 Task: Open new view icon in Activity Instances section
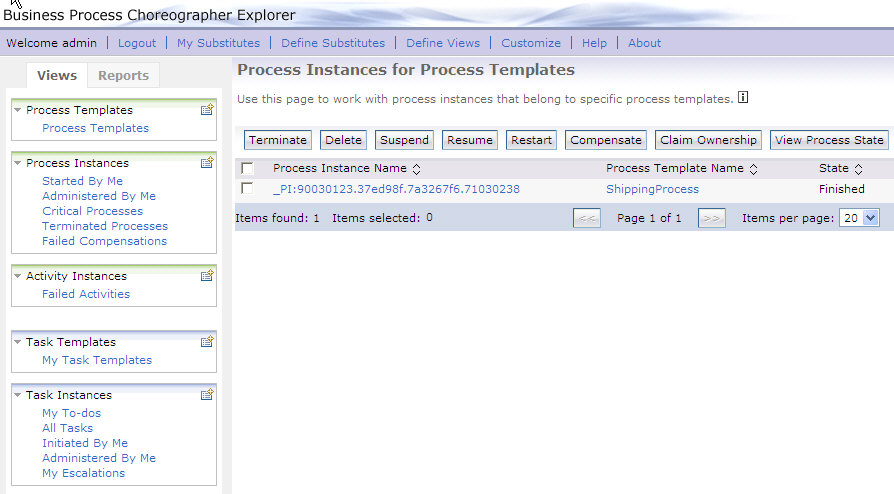pos(207,276)
